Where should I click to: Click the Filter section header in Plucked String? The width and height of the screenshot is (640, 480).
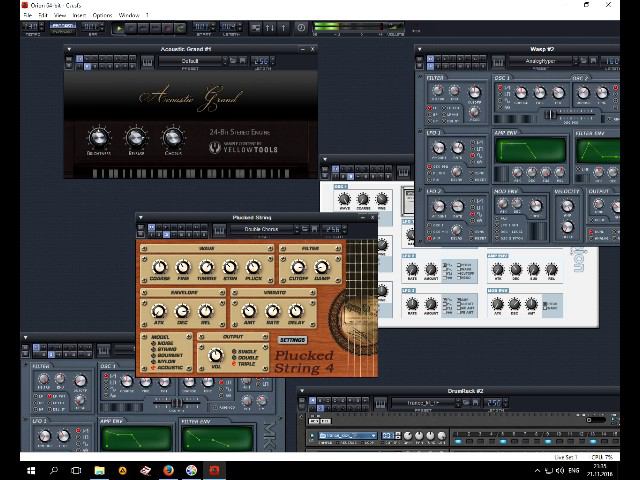point(310,248)
